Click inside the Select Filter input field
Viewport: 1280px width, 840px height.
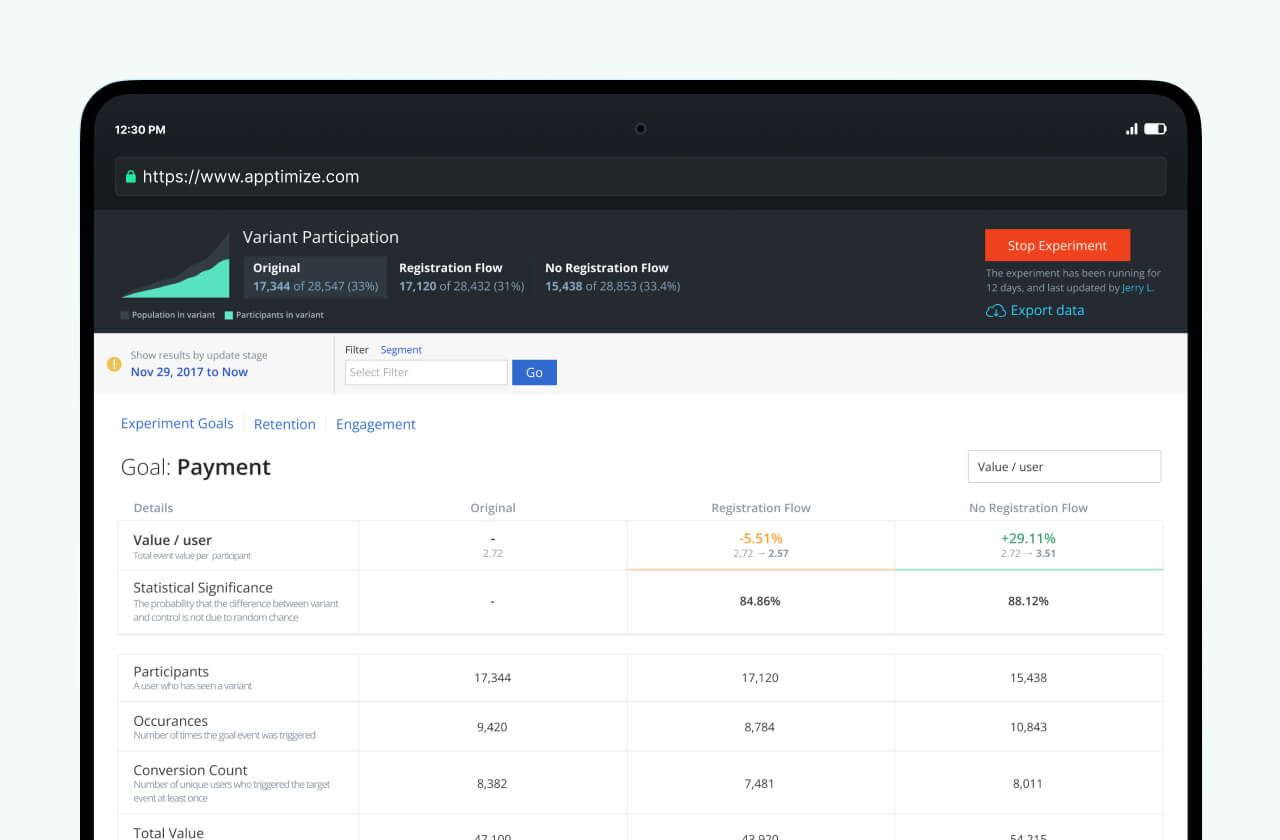coord(425,372)
